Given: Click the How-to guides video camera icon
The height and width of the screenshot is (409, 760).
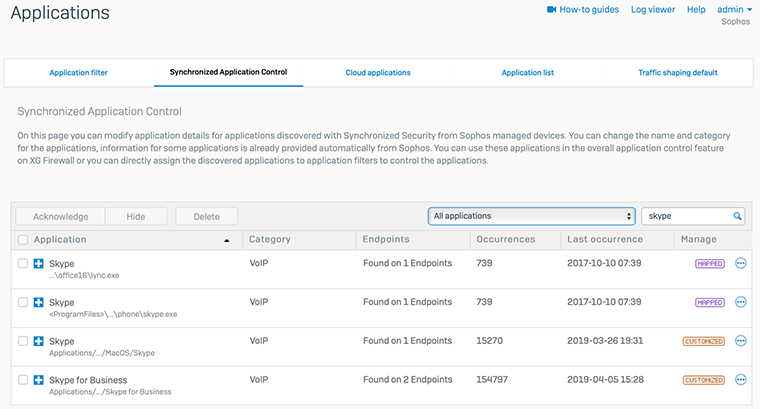Looking at the screenshot, I should click(x=552, y=9).
